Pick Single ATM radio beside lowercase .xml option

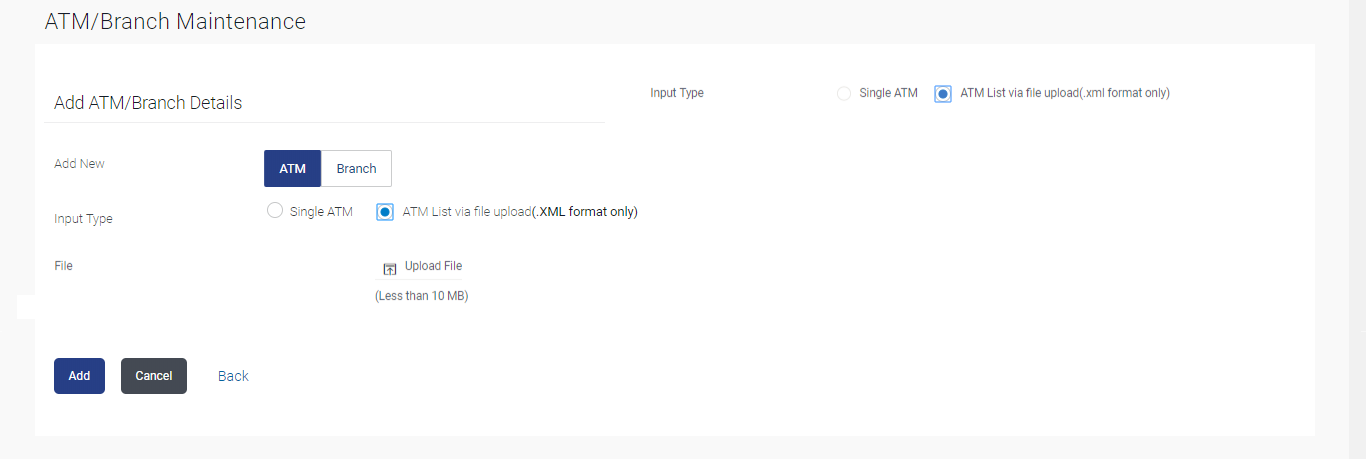coord(844,93)
